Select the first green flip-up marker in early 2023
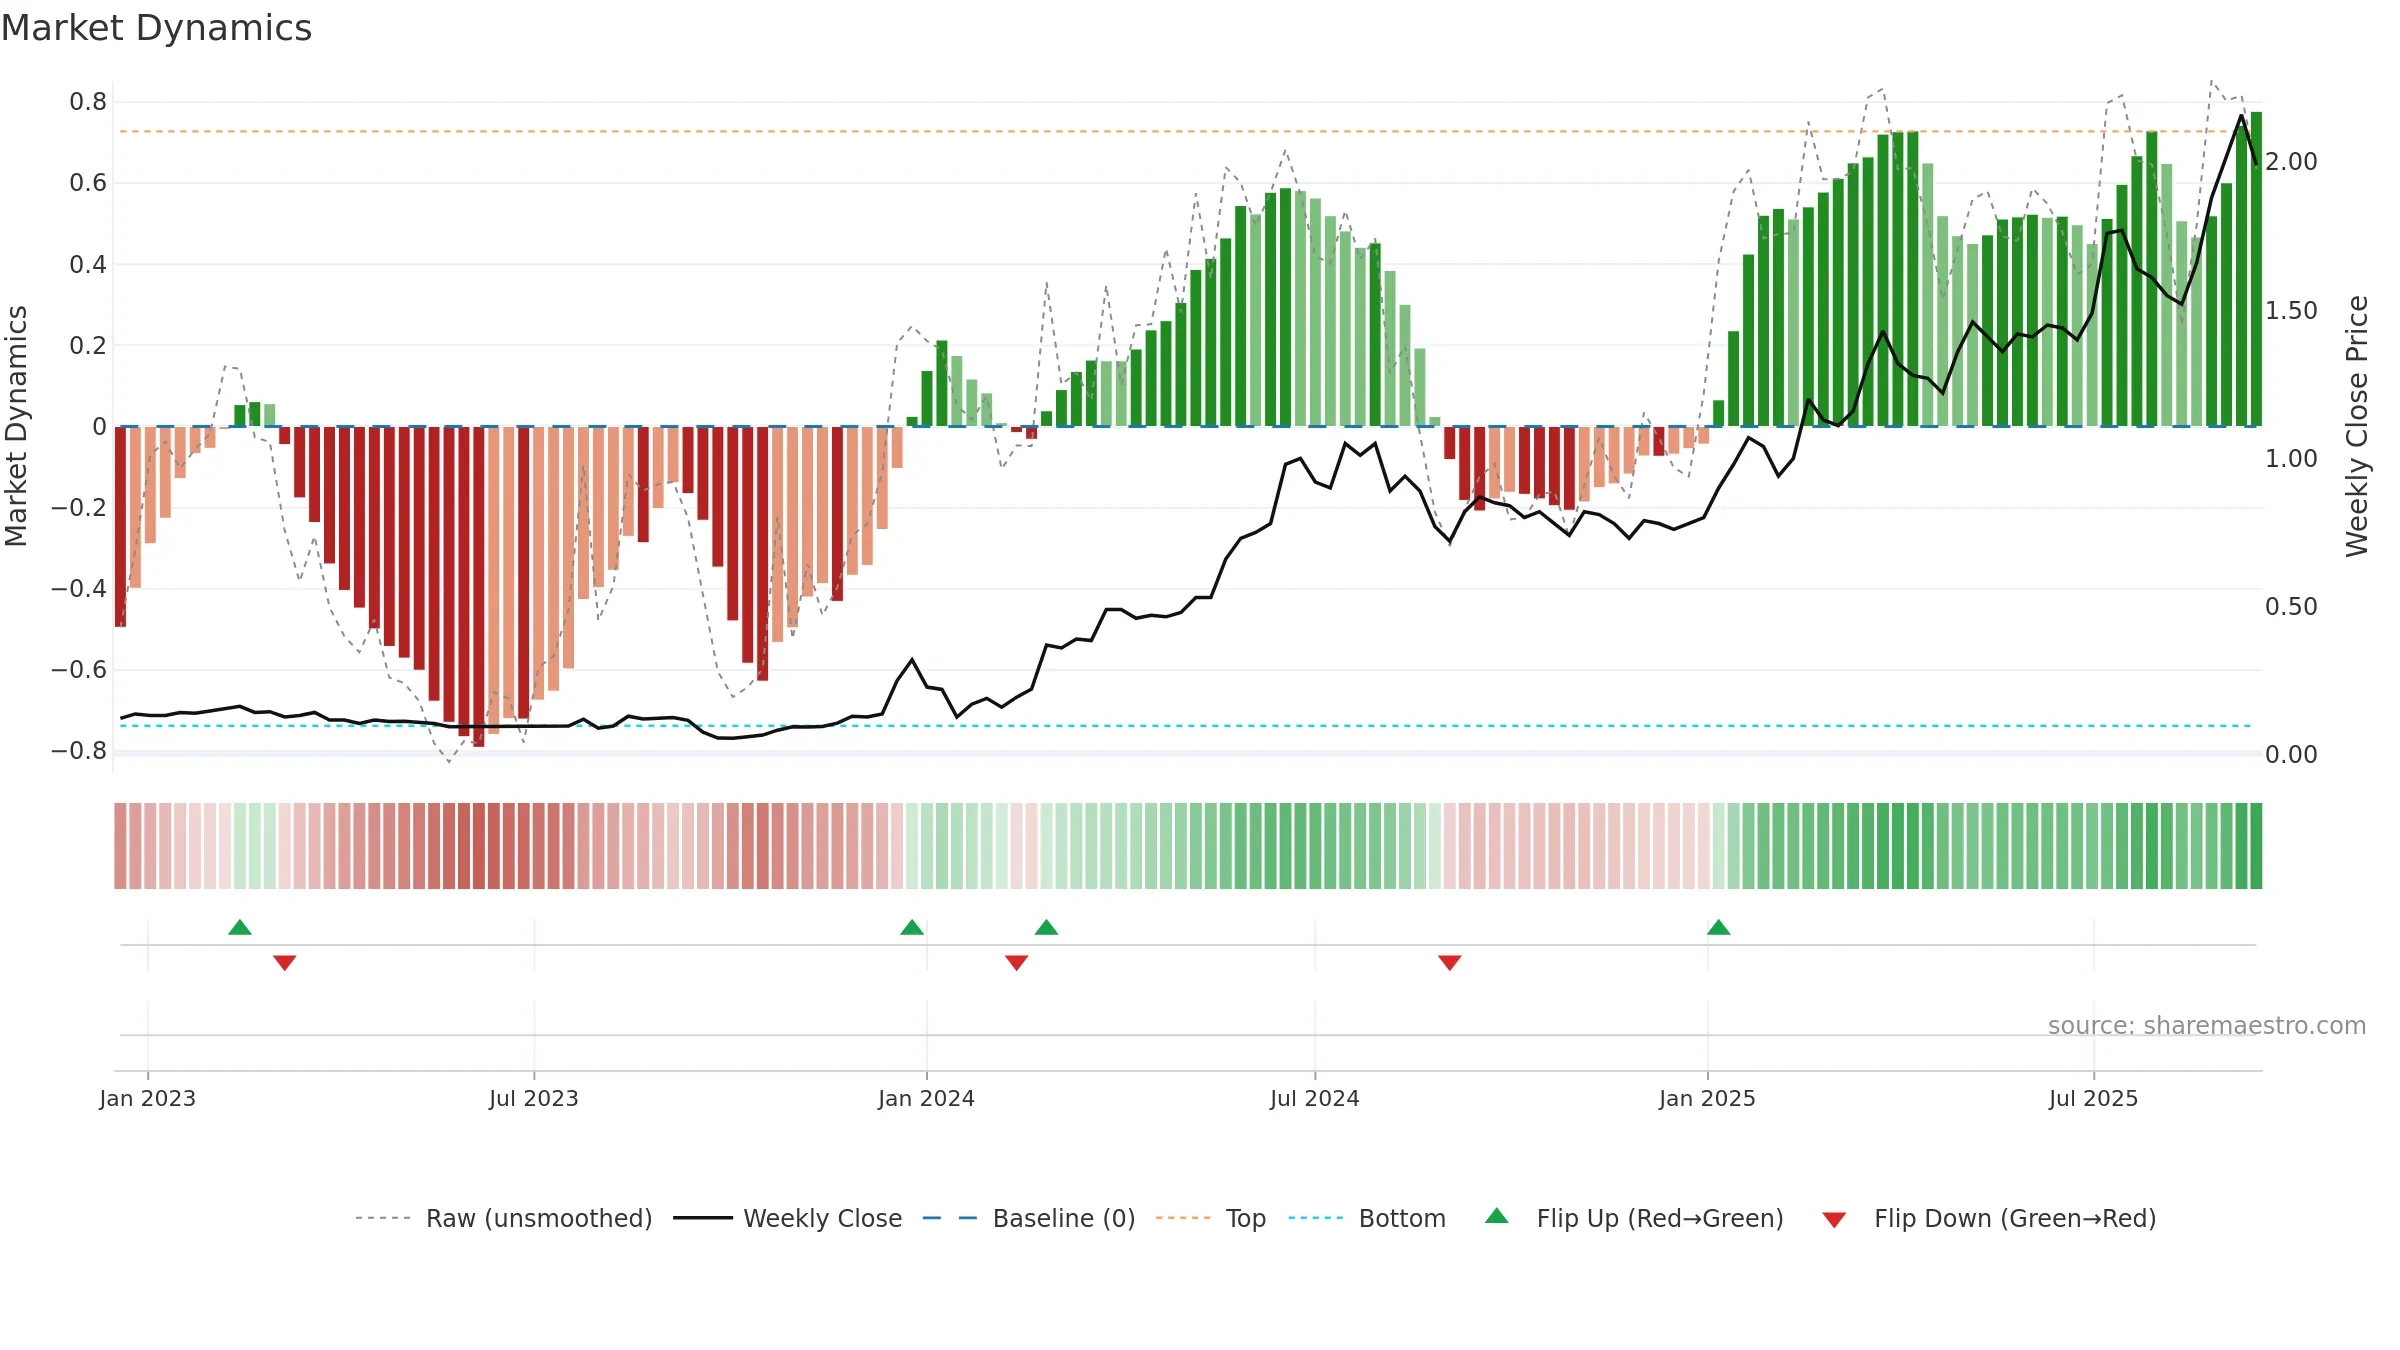Viewport: 2400px width, 1350px height. click(240, 927)
